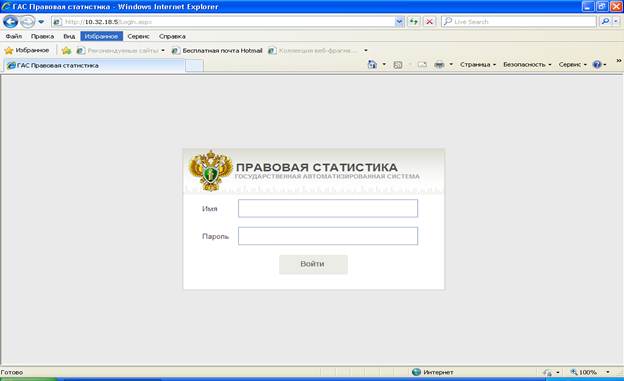Click the Войти login button
The height and width of the screenshot is (381, 624).
tap(313, 264)
